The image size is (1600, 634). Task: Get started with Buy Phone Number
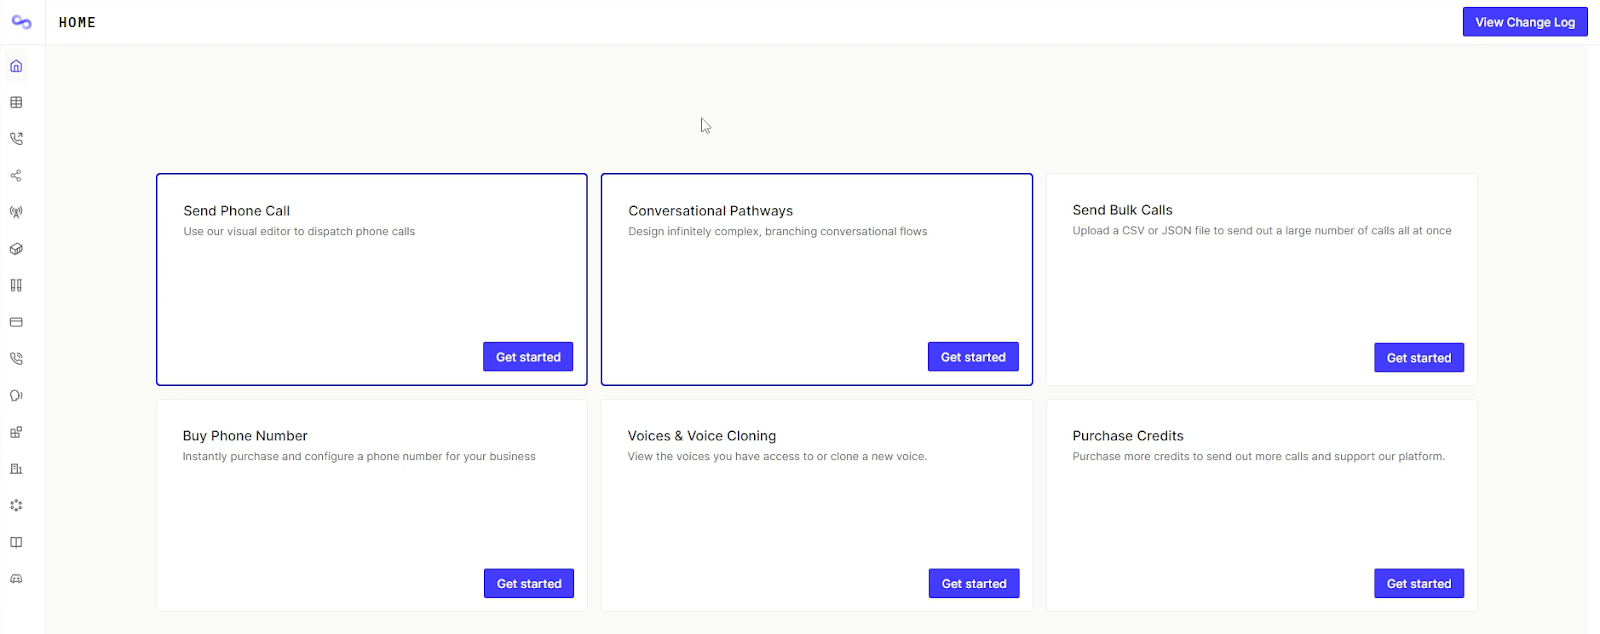pyautogui.click(x=529, y=584)
